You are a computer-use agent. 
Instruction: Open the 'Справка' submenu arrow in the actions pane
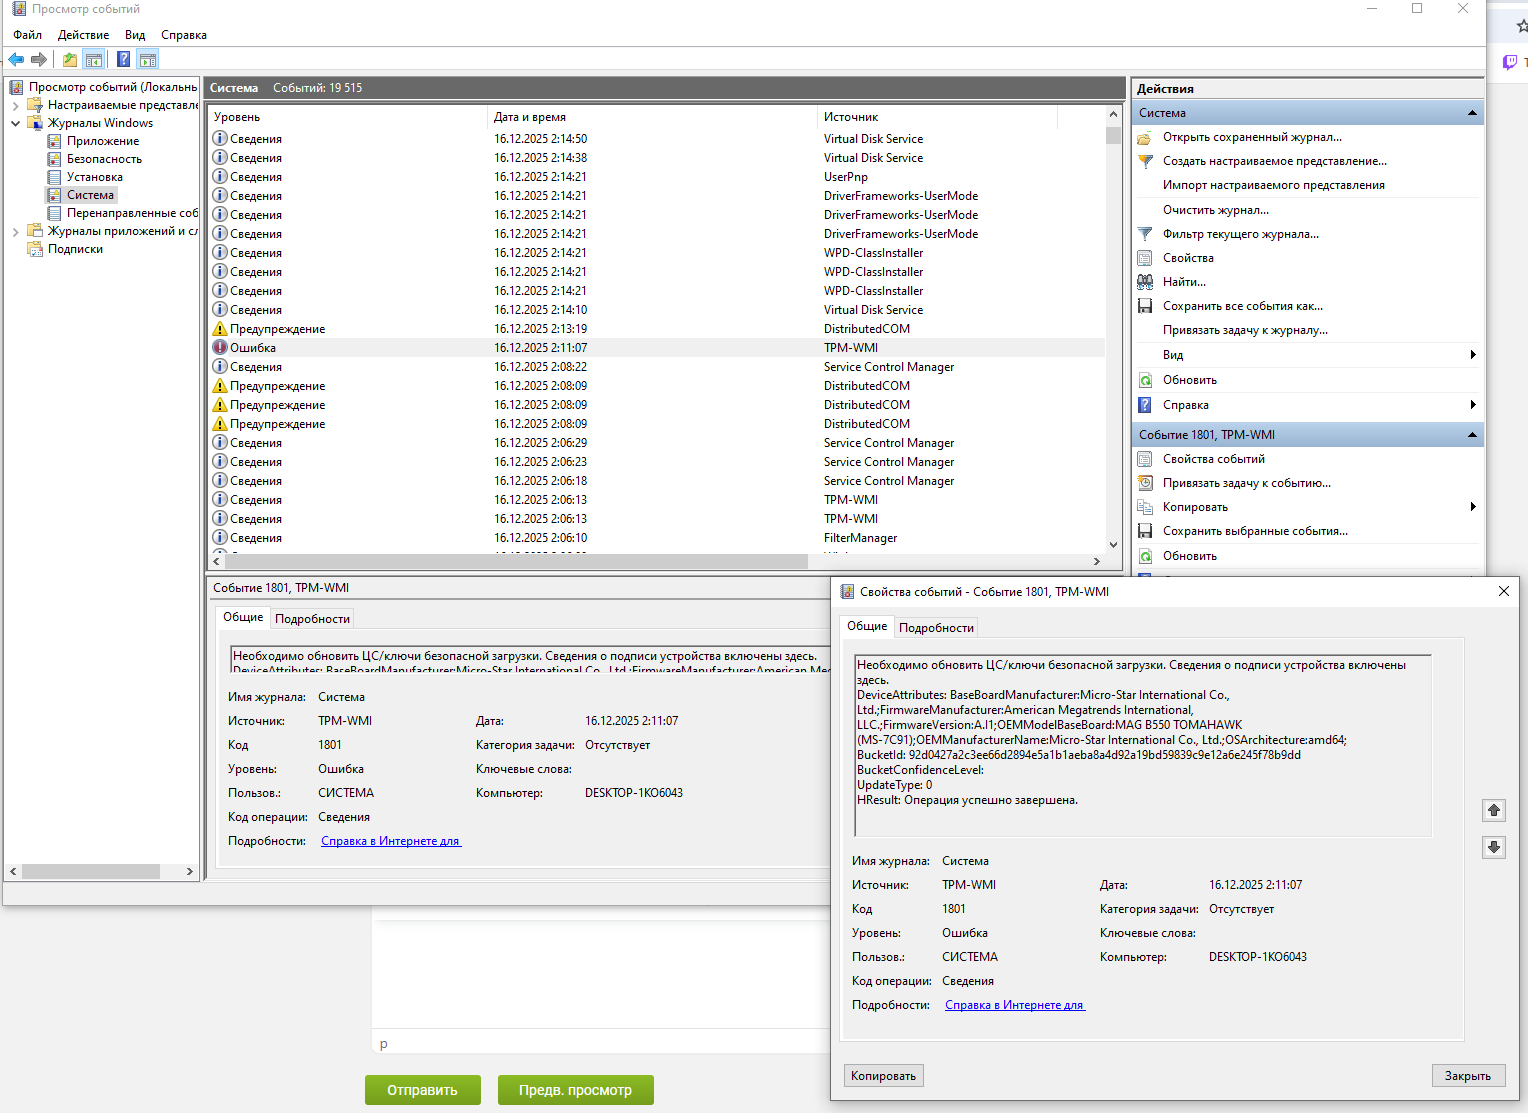(1473, 405)
